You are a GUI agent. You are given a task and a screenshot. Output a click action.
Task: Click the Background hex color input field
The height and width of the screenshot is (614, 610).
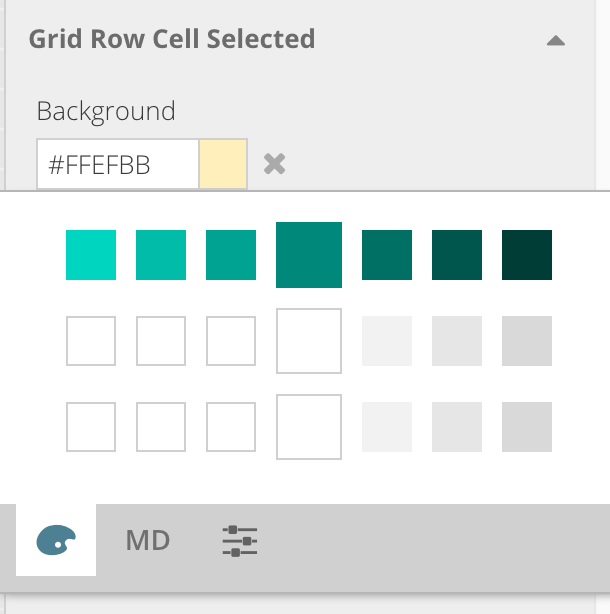[117, 165]
